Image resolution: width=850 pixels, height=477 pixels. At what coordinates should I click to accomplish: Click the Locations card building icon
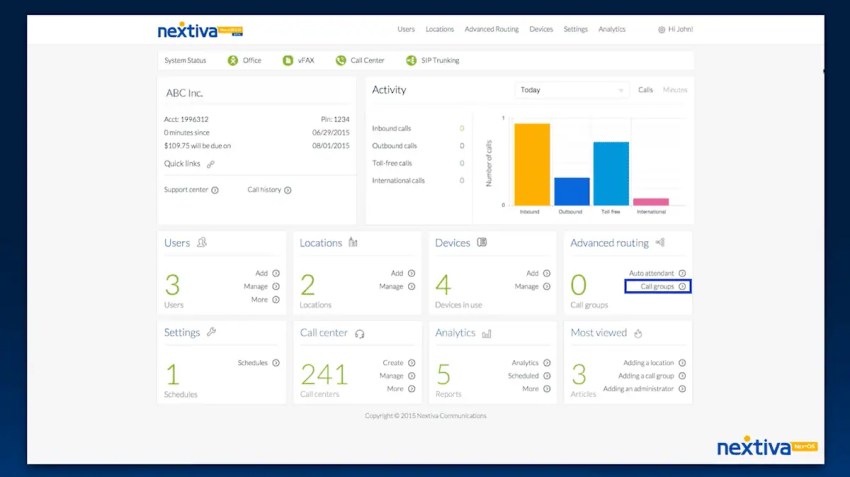pos(353,242)
